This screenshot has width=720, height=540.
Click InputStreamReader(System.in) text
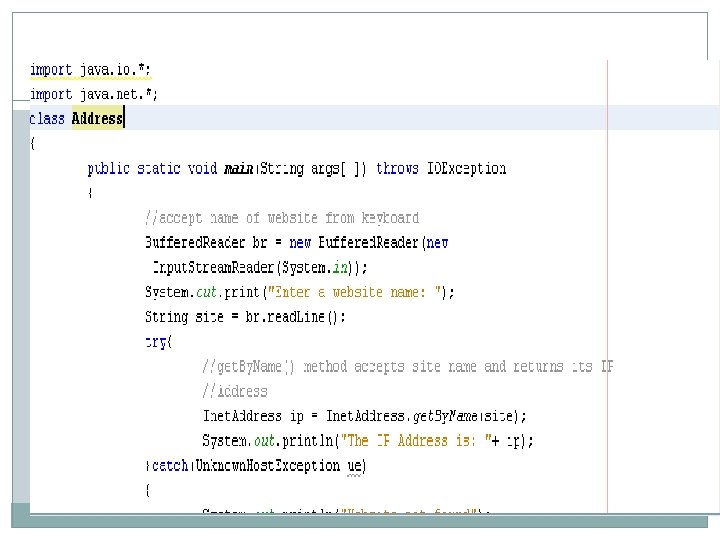(x=260, y=267)
